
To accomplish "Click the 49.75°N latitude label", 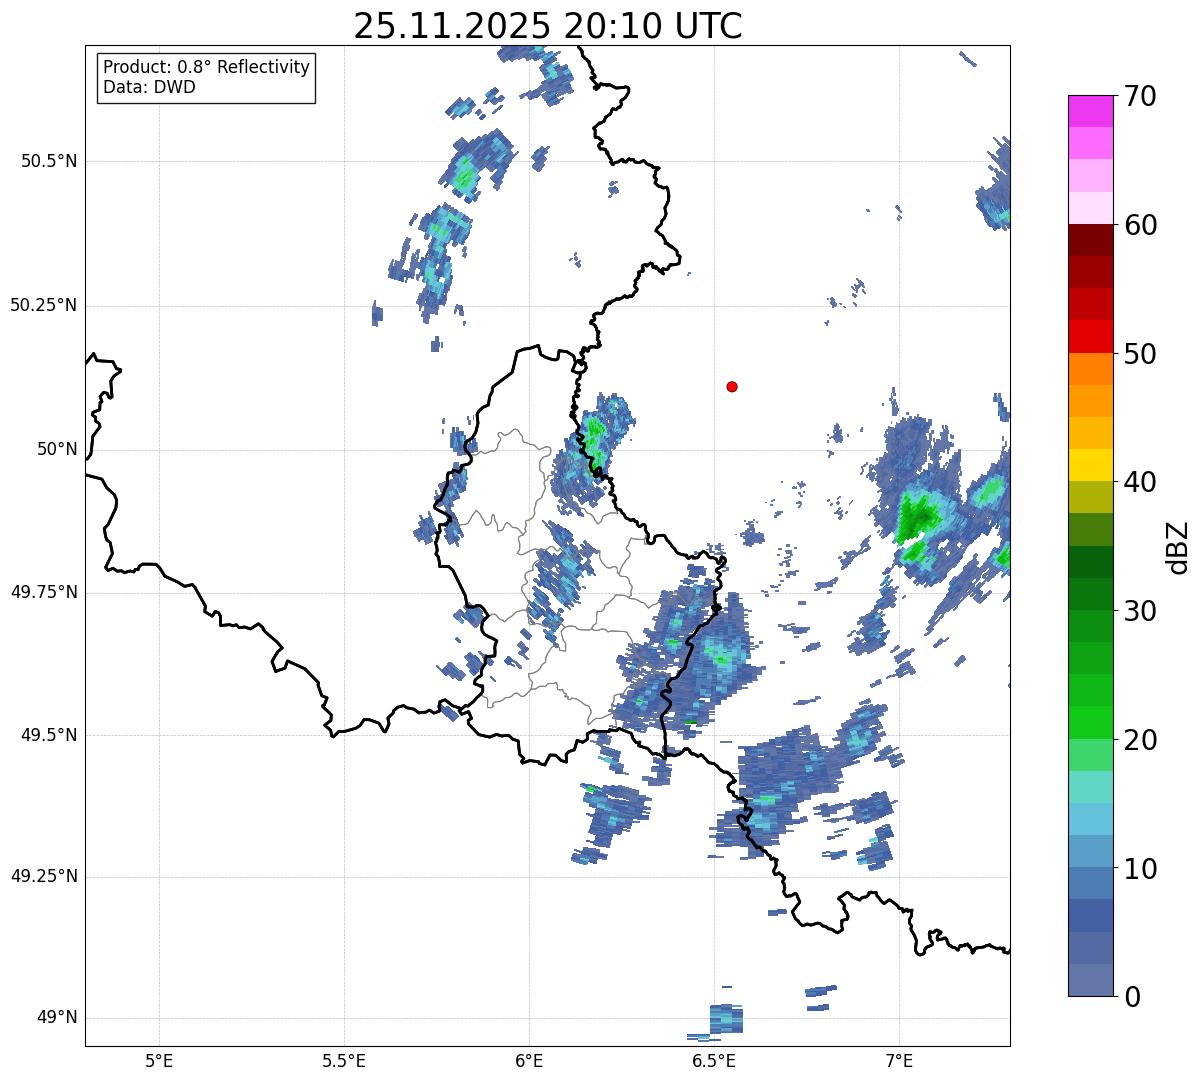I will 44,592.
